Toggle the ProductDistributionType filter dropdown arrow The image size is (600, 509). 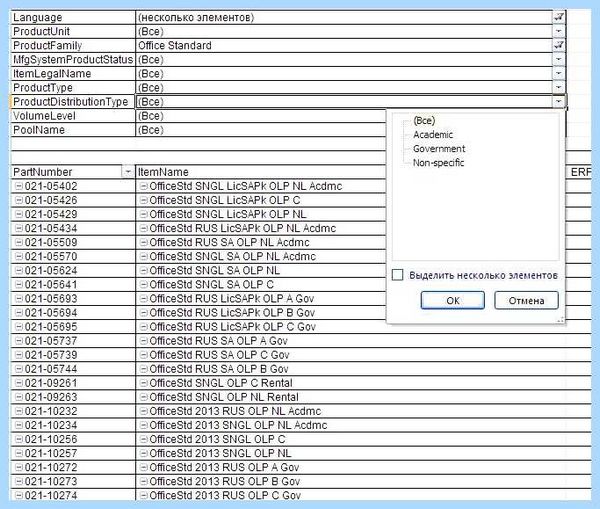pyautogui.click(x=559, y=102)
